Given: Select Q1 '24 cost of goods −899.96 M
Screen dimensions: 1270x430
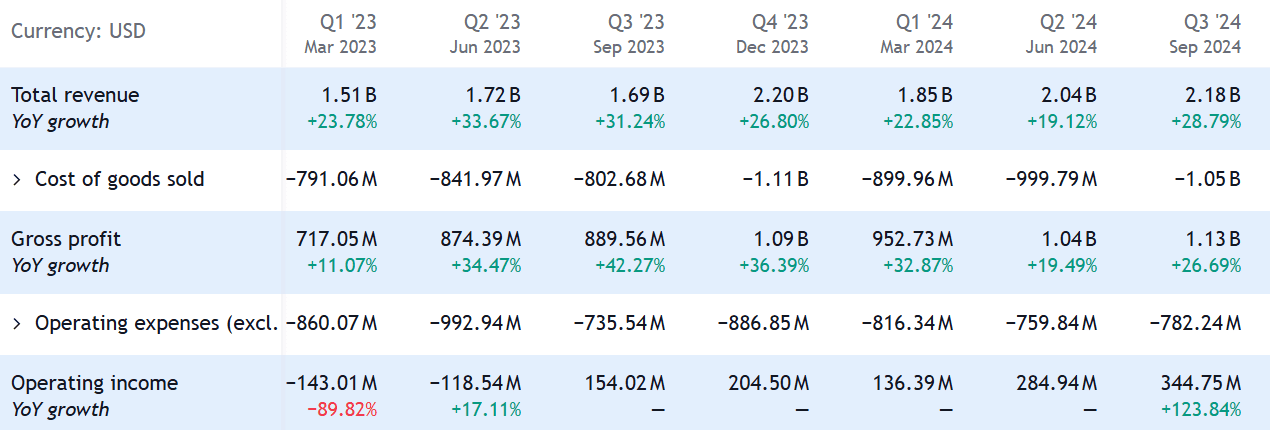Looking at the screenshot, I should [907, 180].
